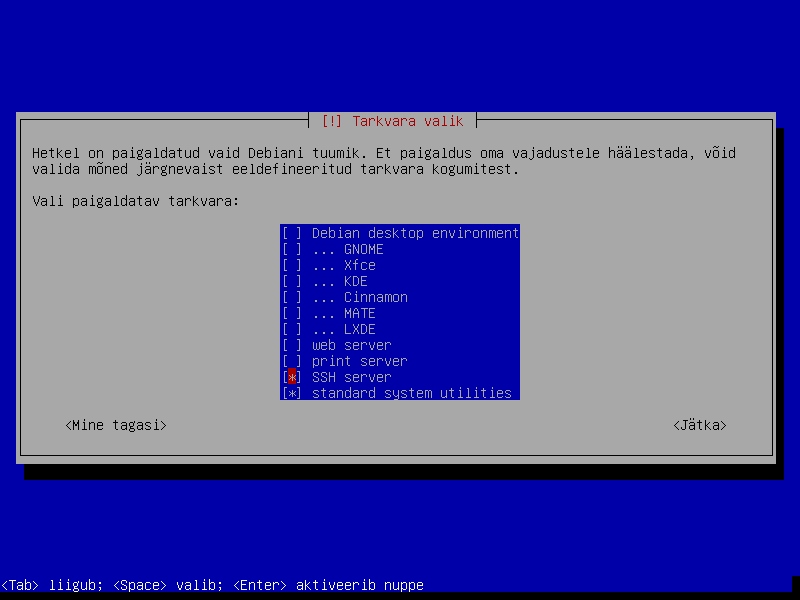Click the 'Debian desktop environment' label
Viewport: 800px width, 600px height.
pyautogui.click(x=415, y=233)
